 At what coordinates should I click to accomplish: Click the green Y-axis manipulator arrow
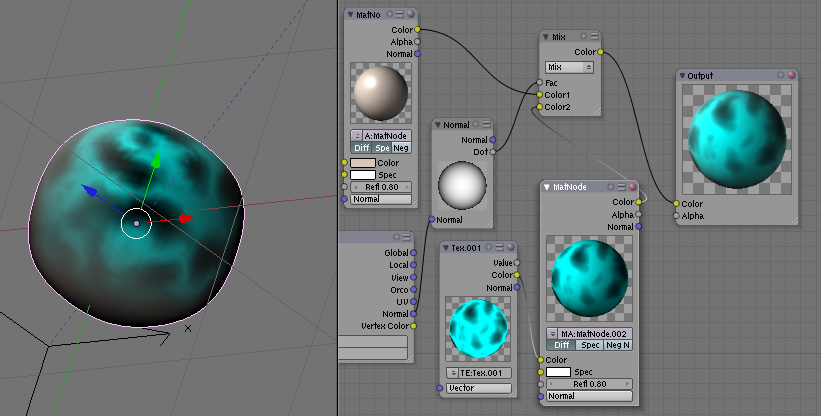click(155, 160)
